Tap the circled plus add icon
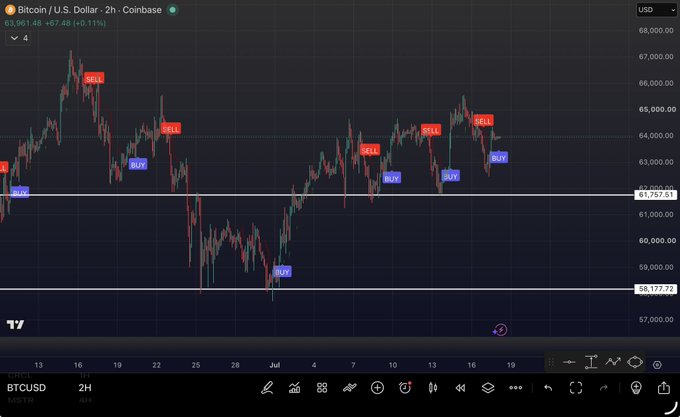The width and height of the screenshot is (680, 417). pos(377,388)
